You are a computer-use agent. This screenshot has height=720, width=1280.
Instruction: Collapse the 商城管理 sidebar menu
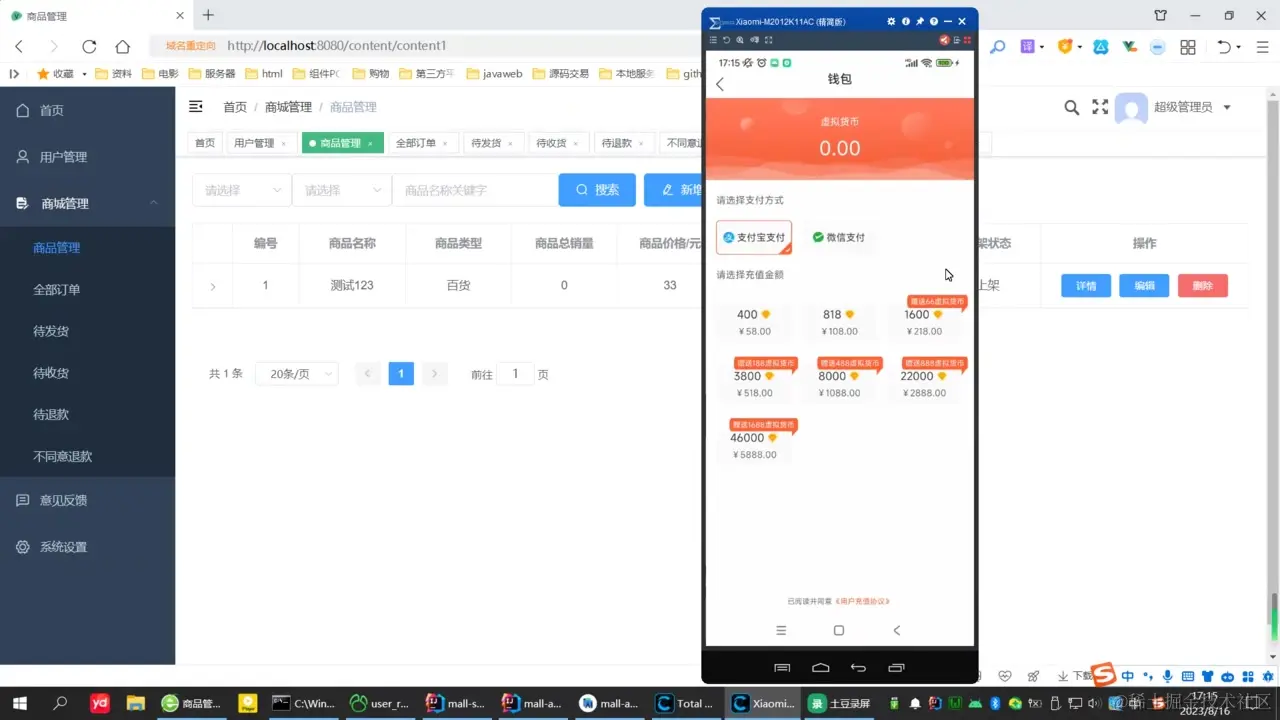pos(87,203)
